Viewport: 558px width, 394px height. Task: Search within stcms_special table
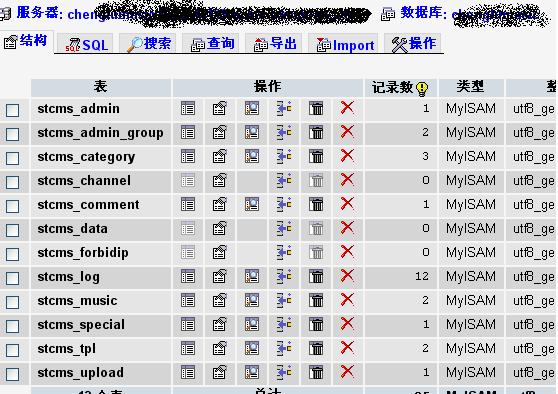click(x=252, y=324)
